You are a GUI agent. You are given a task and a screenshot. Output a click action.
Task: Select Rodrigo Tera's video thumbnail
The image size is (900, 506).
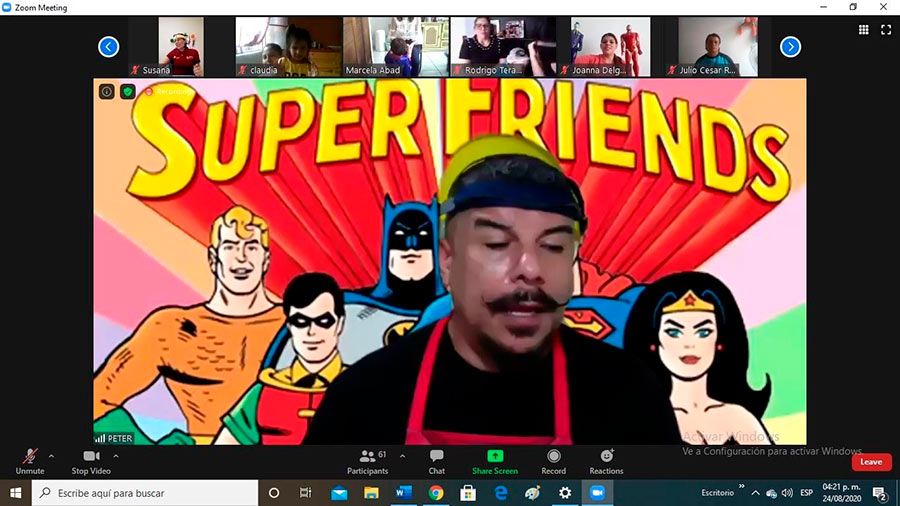tap(503, 46)
